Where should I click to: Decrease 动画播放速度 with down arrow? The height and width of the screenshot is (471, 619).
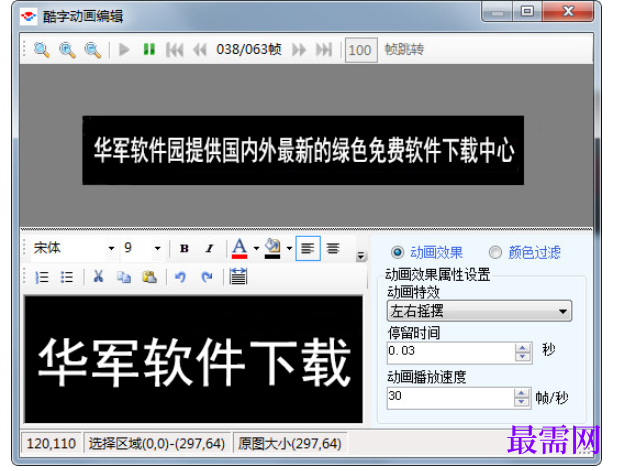[x=521, y=402]
